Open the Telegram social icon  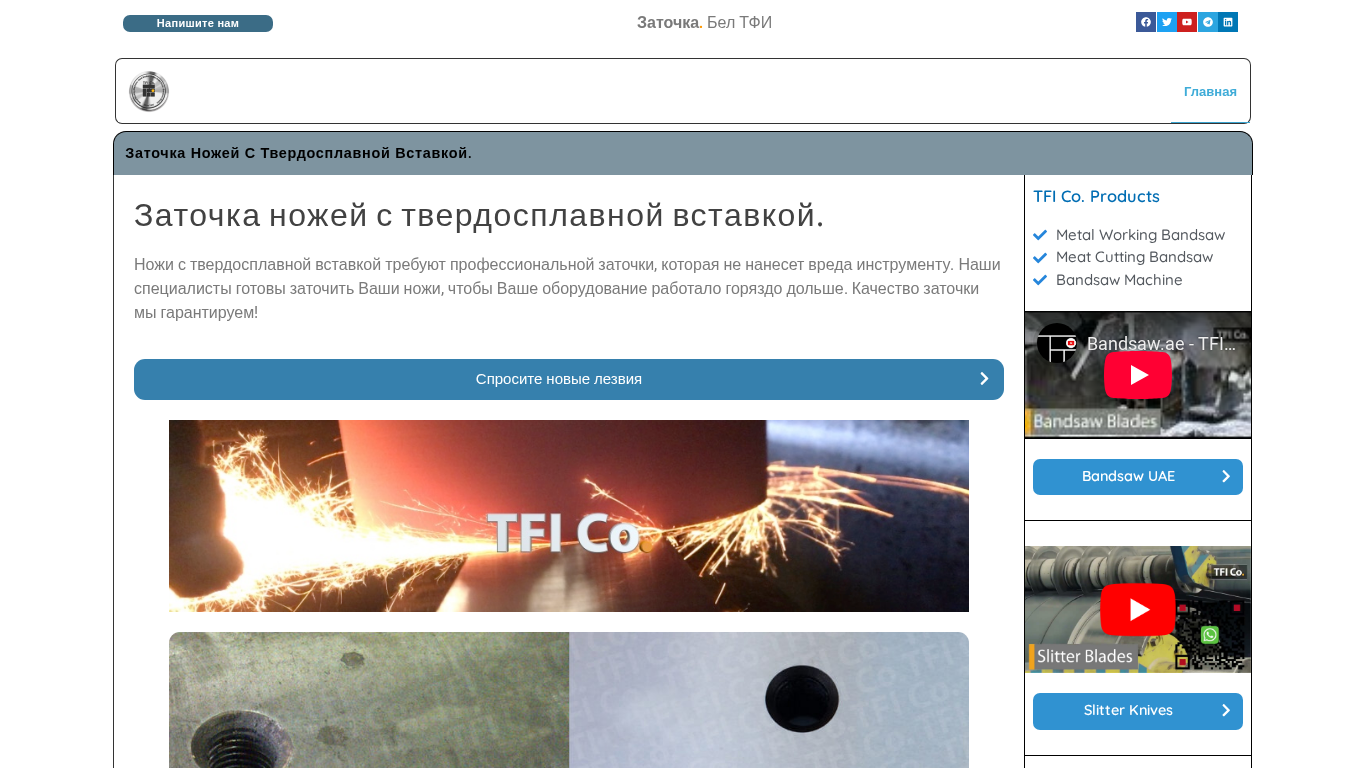pos(1208,22)
